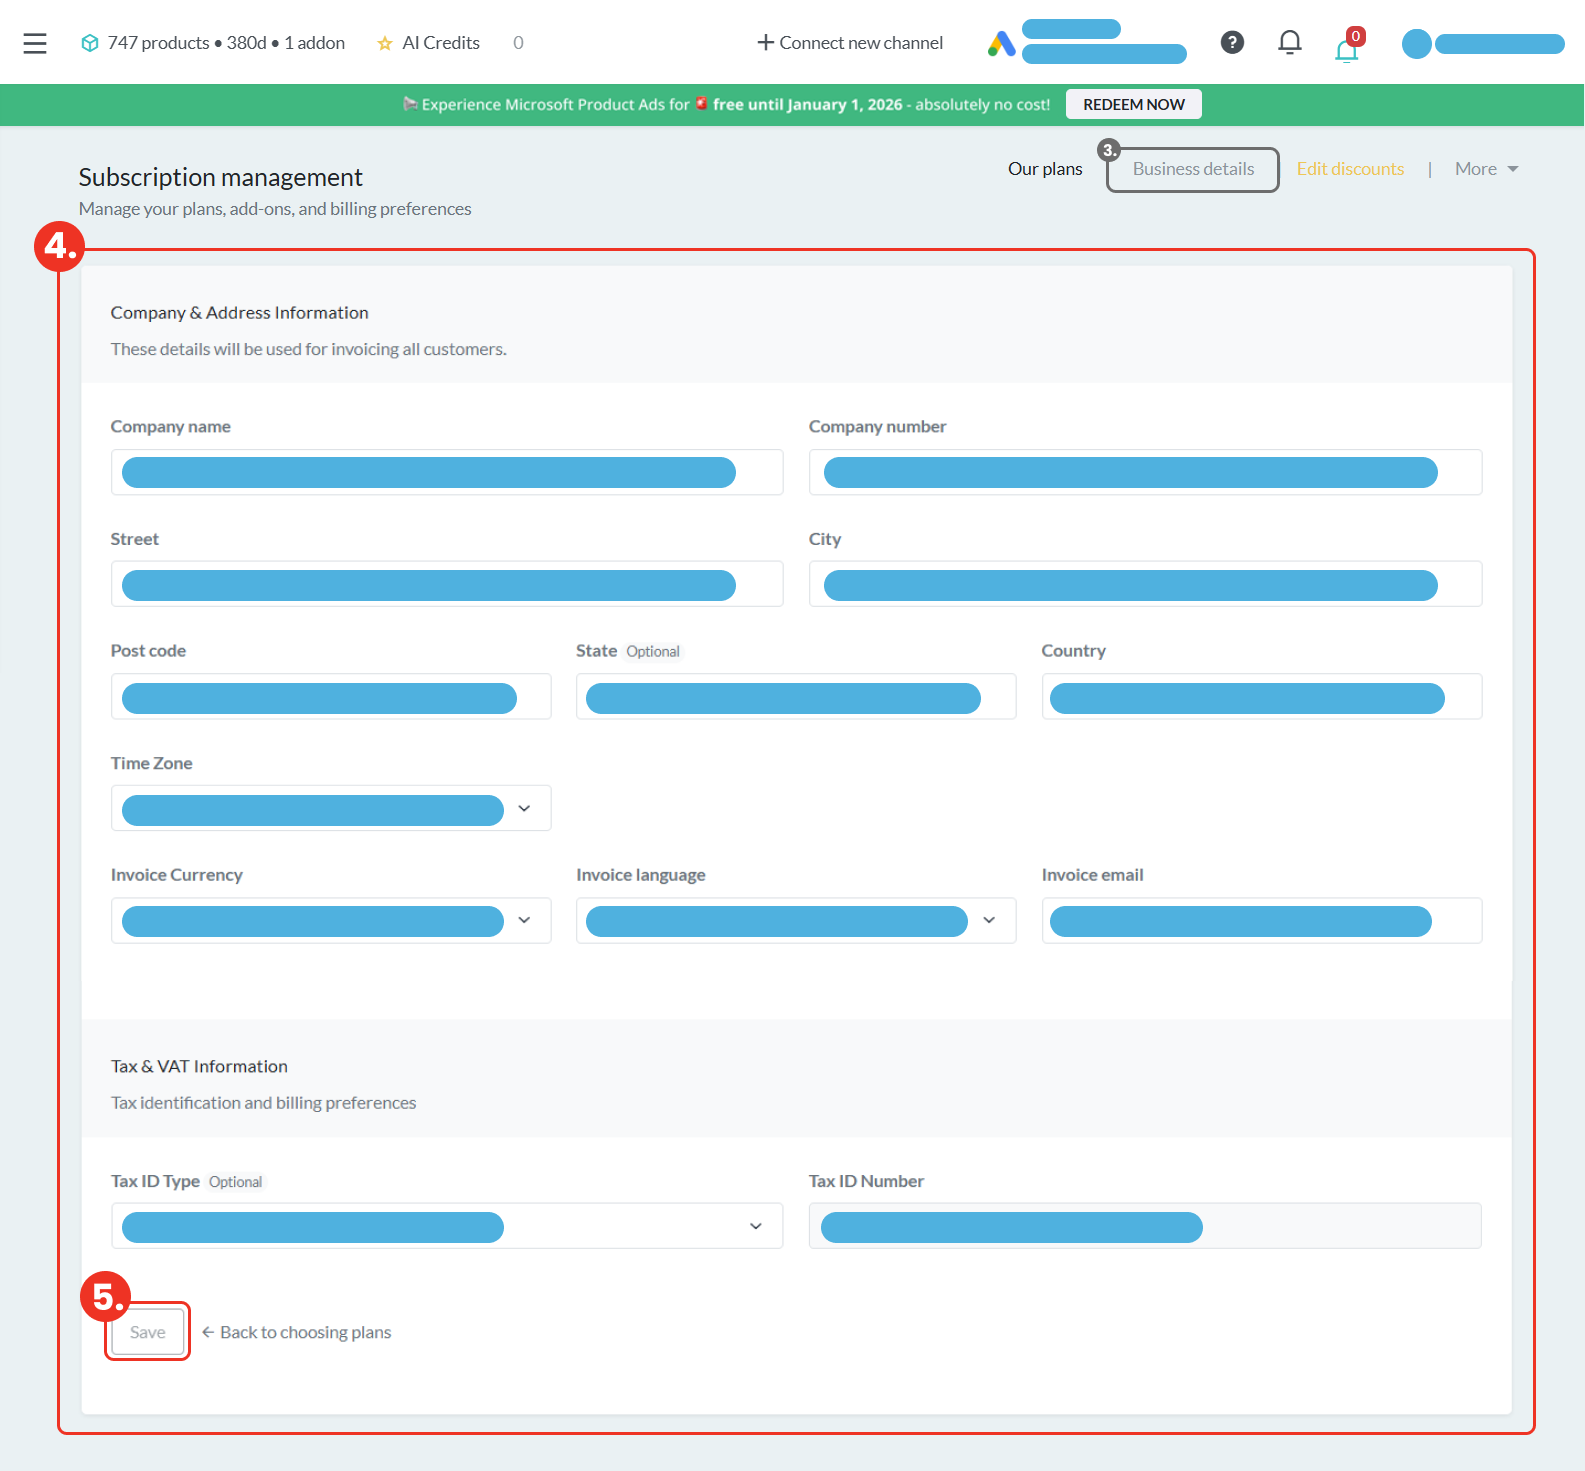The image size is (1585, 1471).
Task: Open the teal alerts bell with badge
Action: coord(1347,48)
